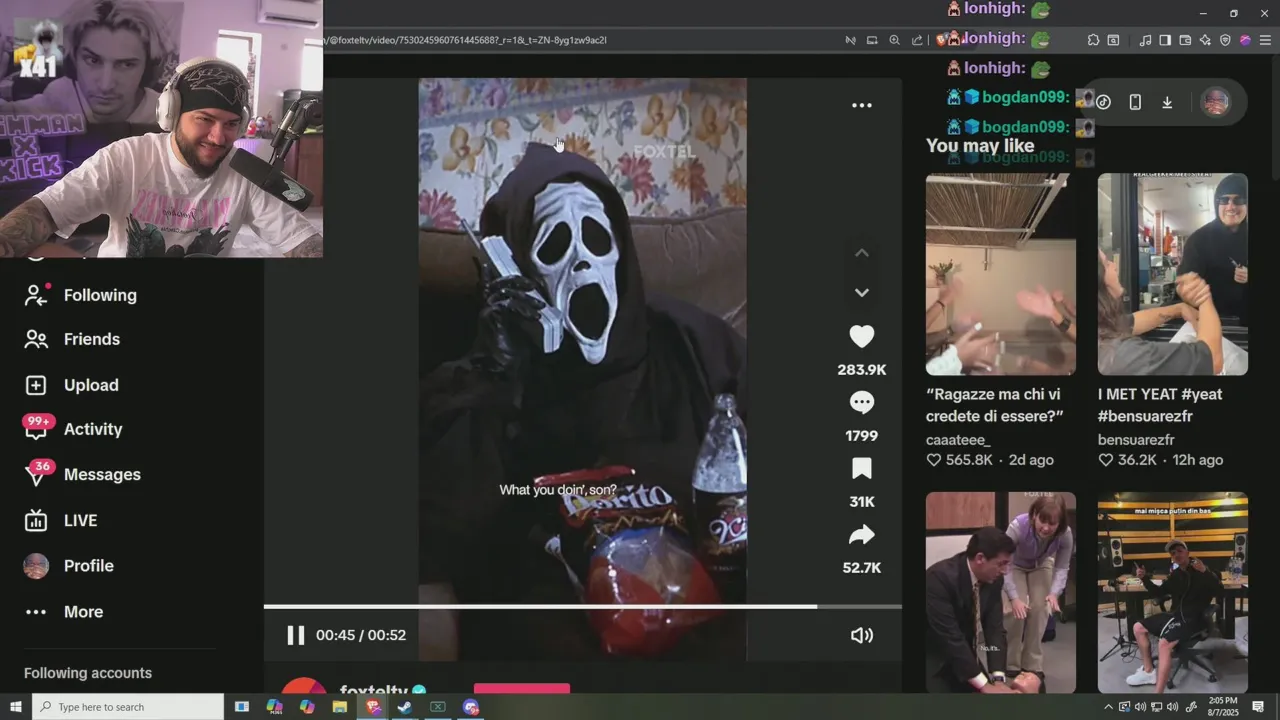Open File Explorer from the taskbar
The width and height of the screenshot is (1280, 720).
tap(340, 707)
